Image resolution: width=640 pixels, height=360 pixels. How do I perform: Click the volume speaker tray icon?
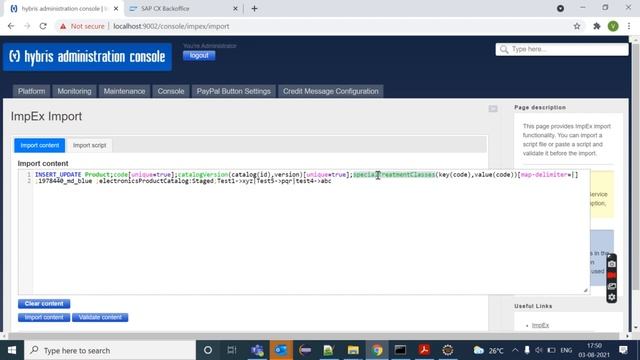tap(539, 350)
